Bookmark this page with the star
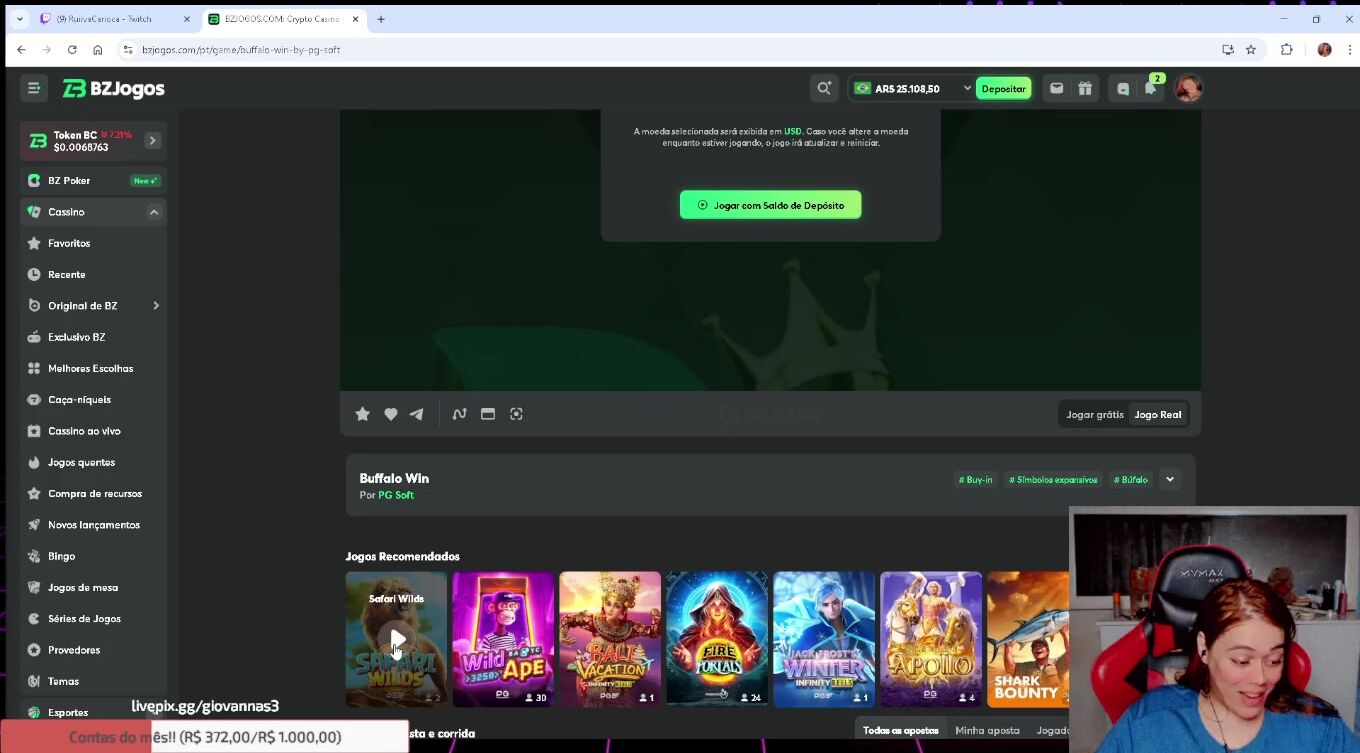Viewport: 1360px width, 753px height. (x=1251, y=49)
